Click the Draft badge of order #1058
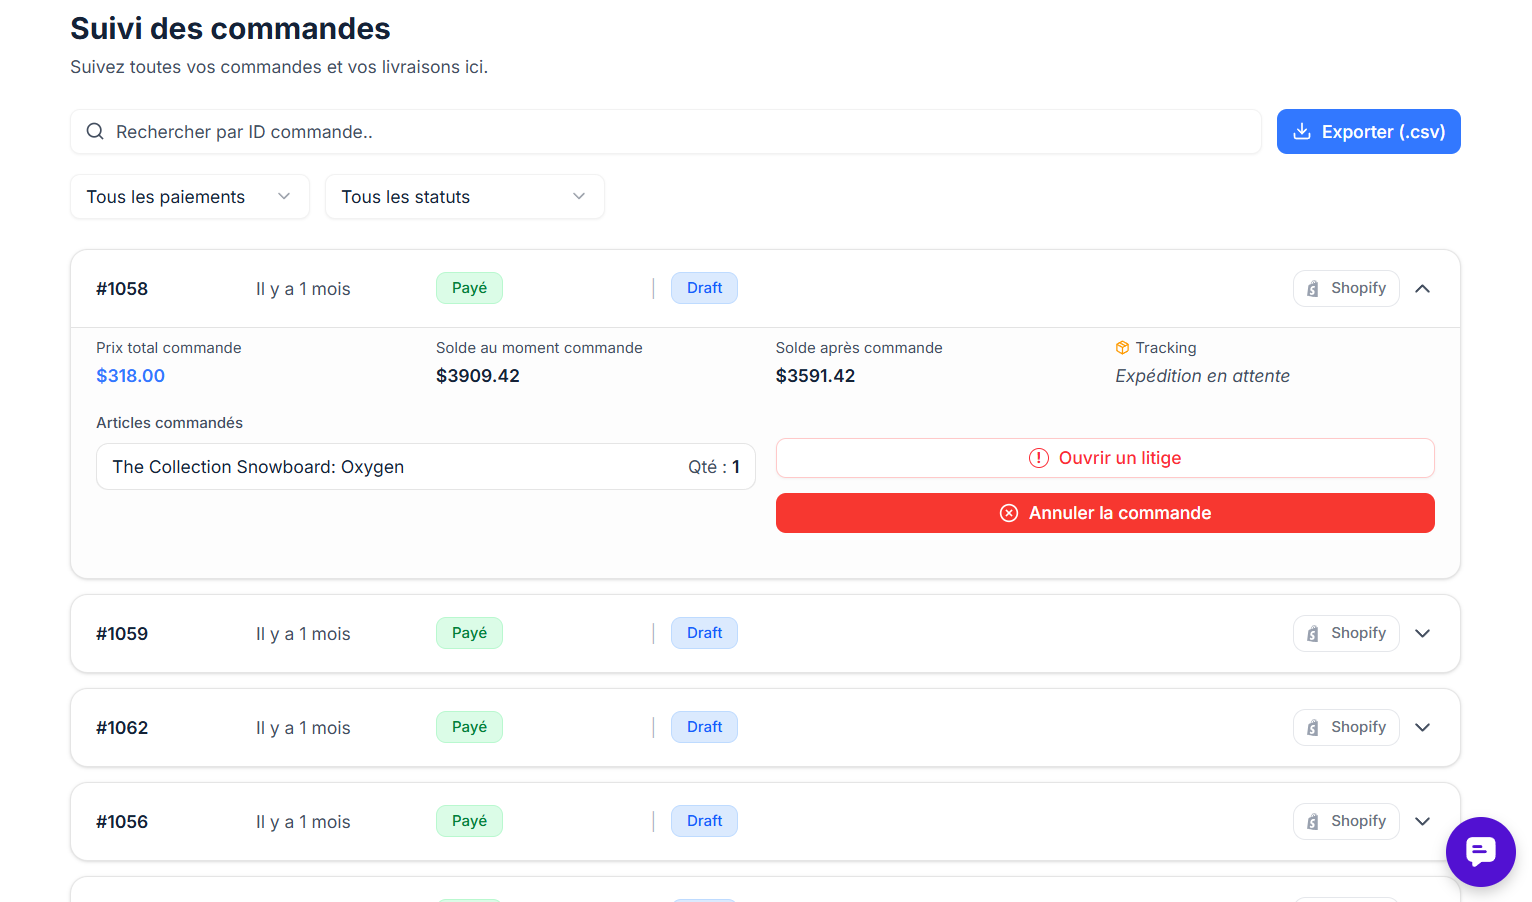The image size is (1532, 902). pos(704,288)
